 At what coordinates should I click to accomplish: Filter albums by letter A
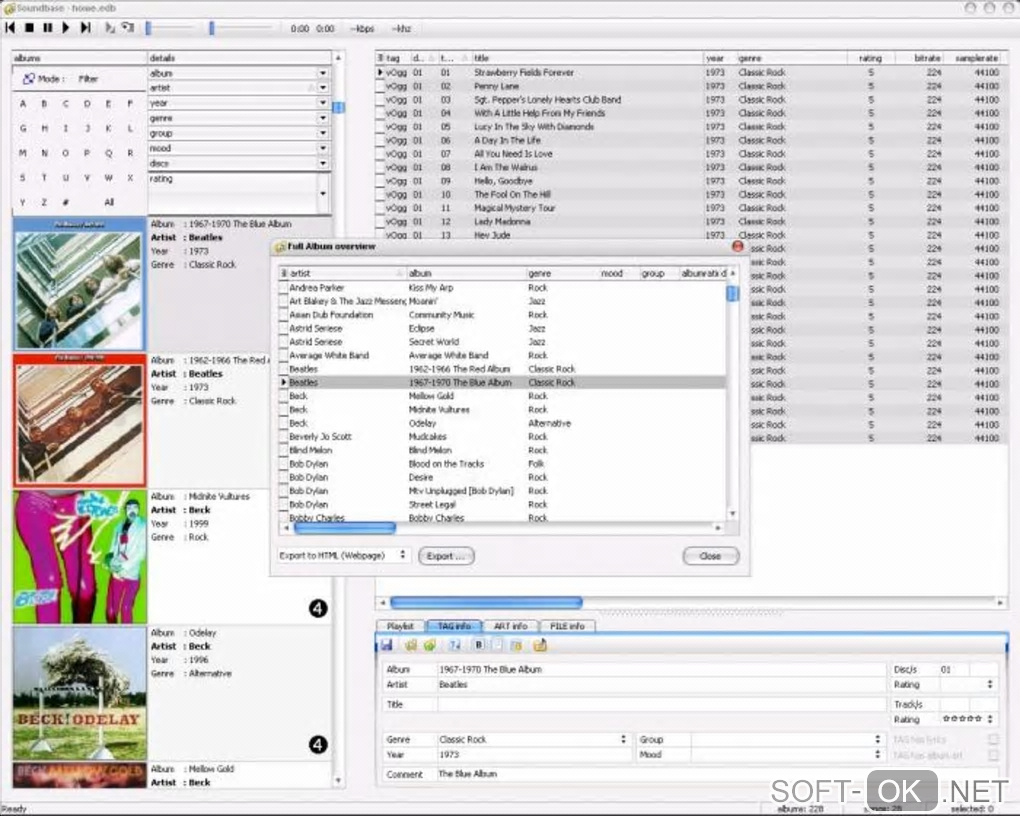(23, 103)
